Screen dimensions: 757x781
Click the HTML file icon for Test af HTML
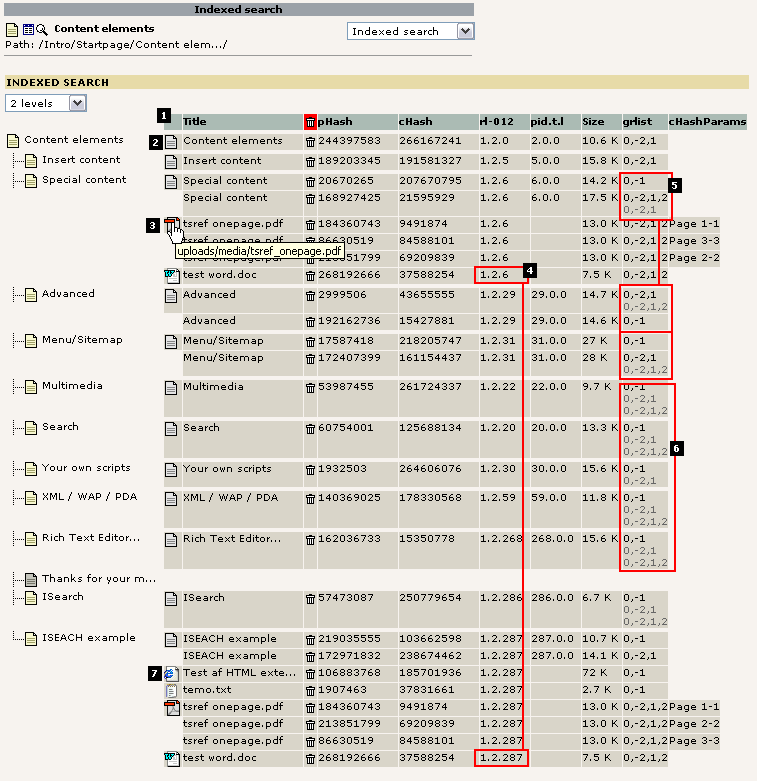pyautogui.click(x=171, y=674)
